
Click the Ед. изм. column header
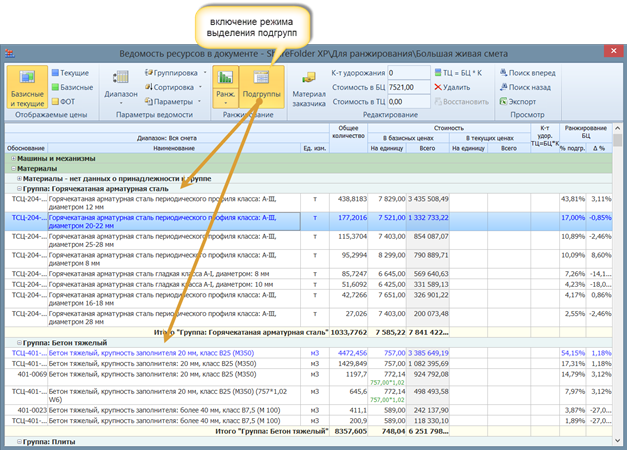coord(315,148)
